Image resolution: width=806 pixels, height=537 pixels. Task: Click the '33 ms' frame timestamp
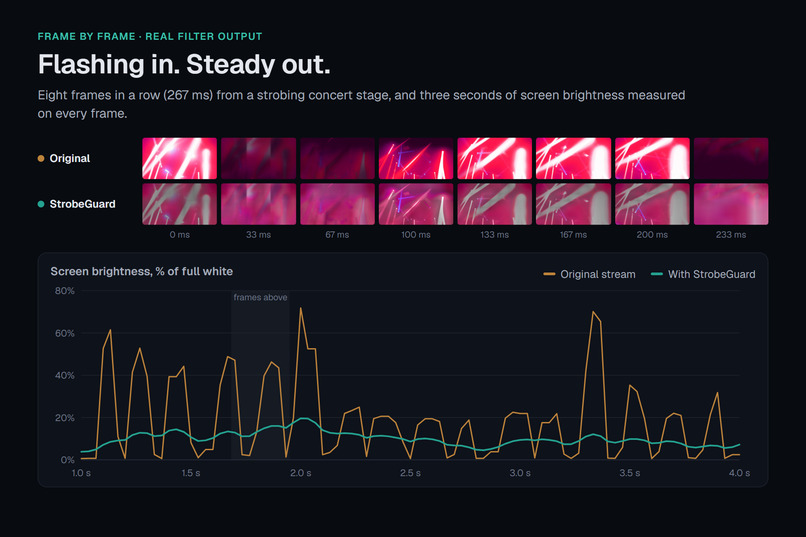pos(259,235)
